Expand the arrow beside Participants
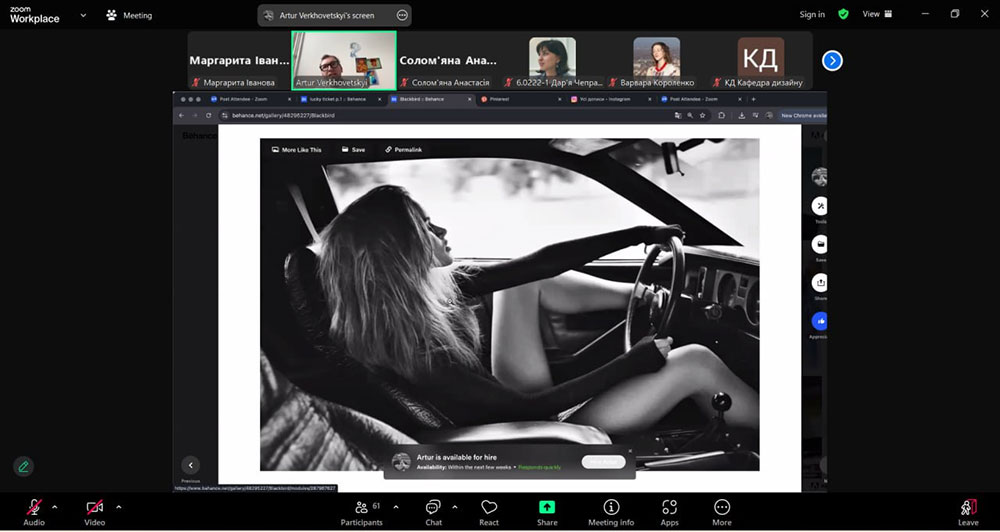 [396, 507]
